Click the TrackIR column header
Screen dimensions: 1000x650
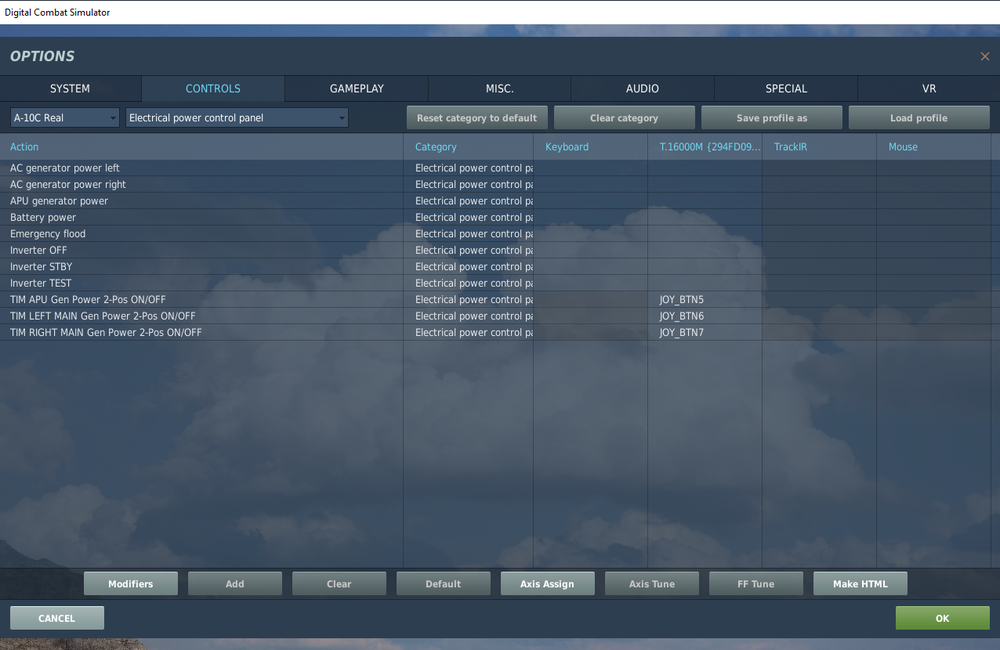(820, 147)
